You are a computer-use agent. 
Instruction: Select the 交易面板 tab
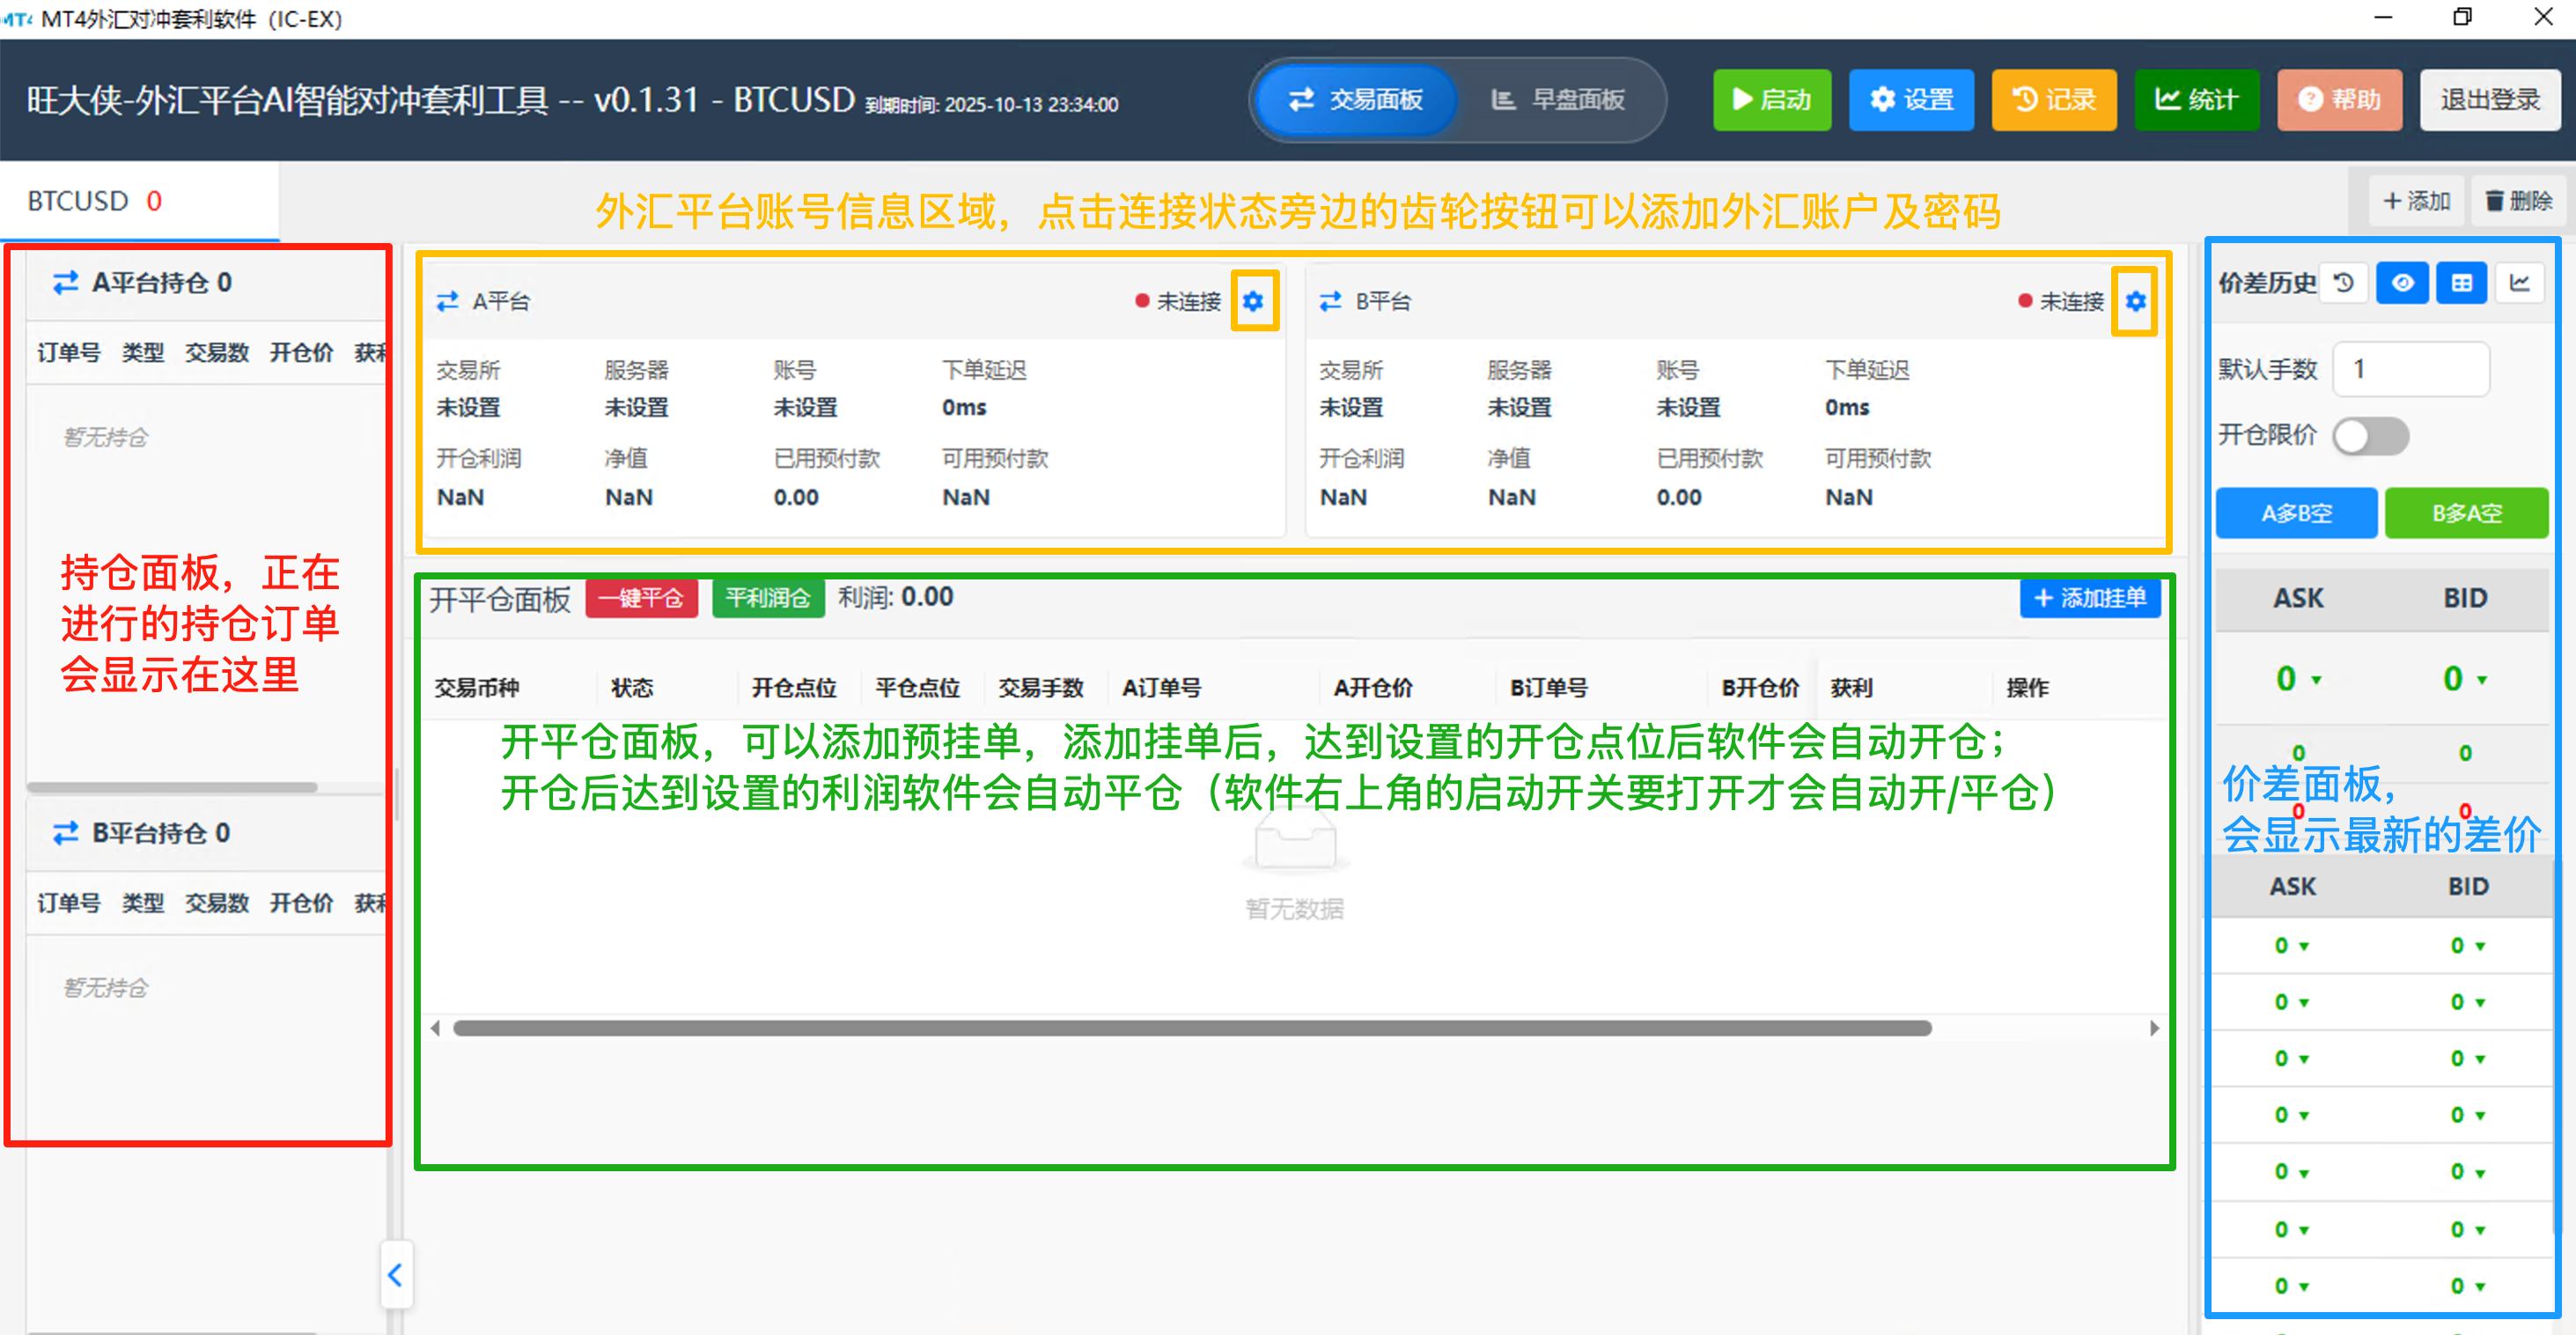click(1356, 99)
